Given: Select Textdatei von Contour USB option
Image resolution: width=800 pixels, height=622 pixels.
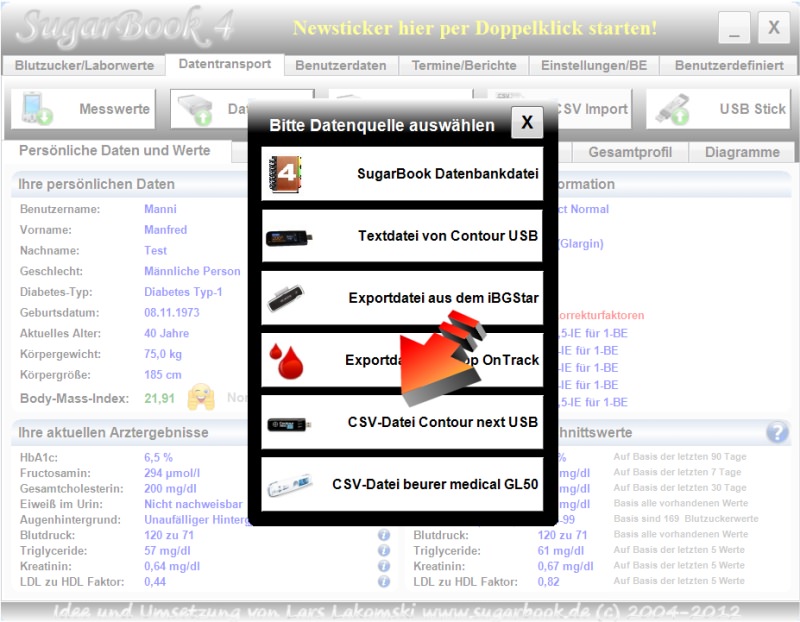Looking at the screenshot, I should pos(402,236).
